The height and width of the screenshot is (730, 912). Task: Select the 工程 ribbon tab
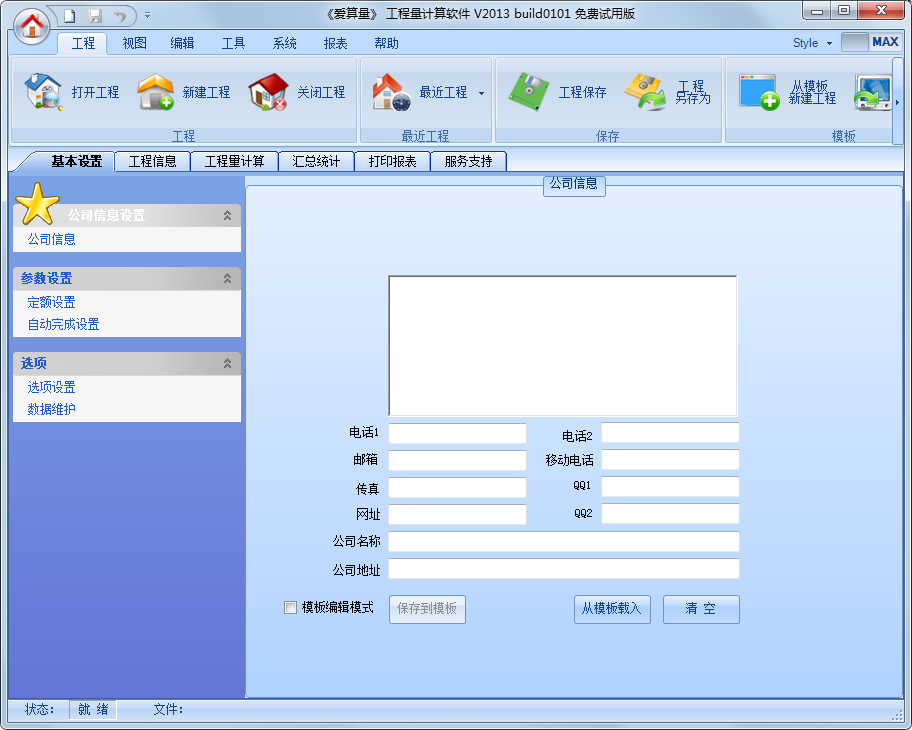coord(83,43)
